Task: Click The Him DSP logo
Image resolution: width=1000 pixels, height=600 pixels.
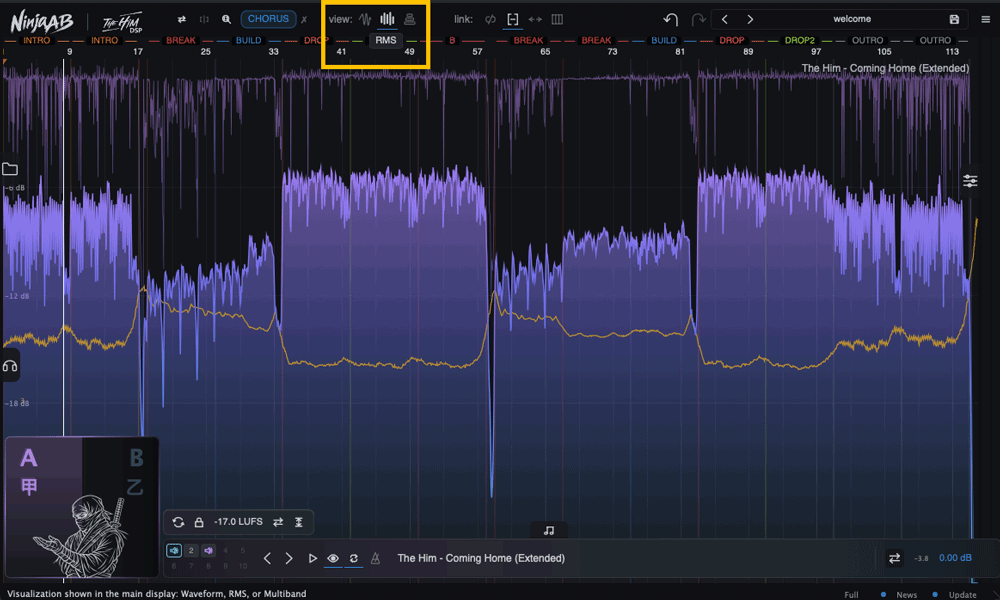Action: 122,23
